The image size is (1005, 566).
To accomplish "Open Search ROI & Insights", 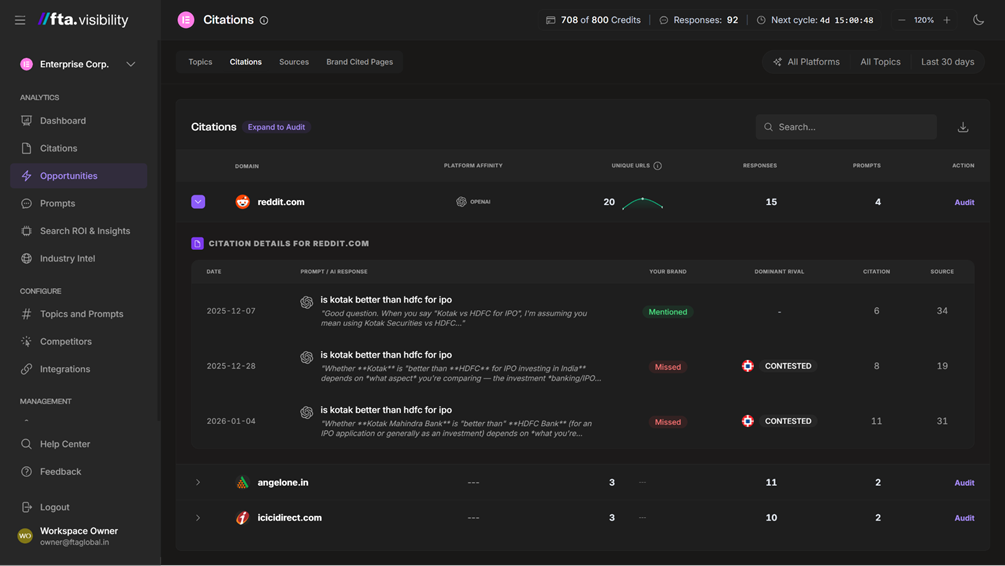I will (79, 231).
